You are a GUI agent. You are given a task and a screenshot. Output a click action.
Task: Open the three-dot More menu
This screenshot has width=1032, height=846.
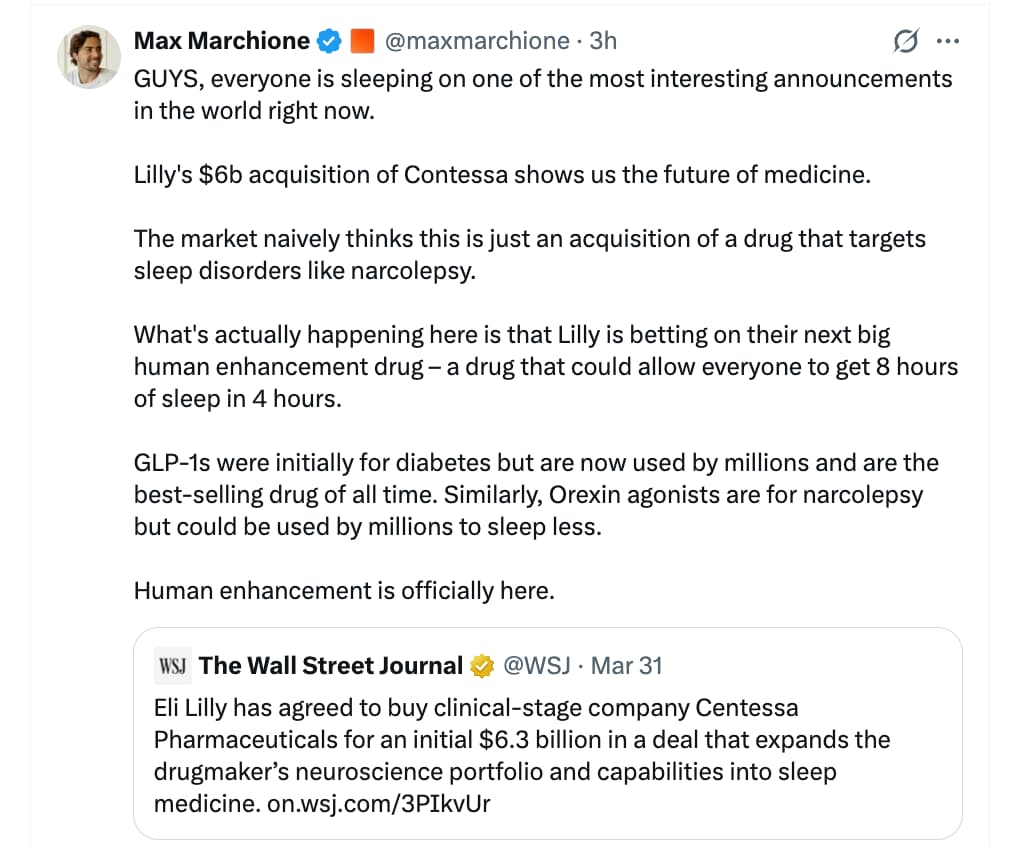tap(946, 41)
